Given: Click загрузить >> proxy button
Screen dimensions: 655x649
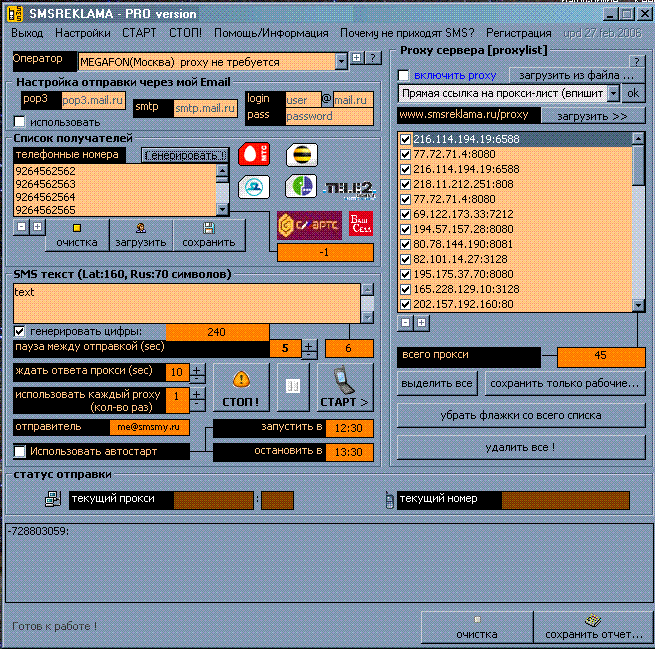Looking at the screenshot, I should tap(592, 117).
